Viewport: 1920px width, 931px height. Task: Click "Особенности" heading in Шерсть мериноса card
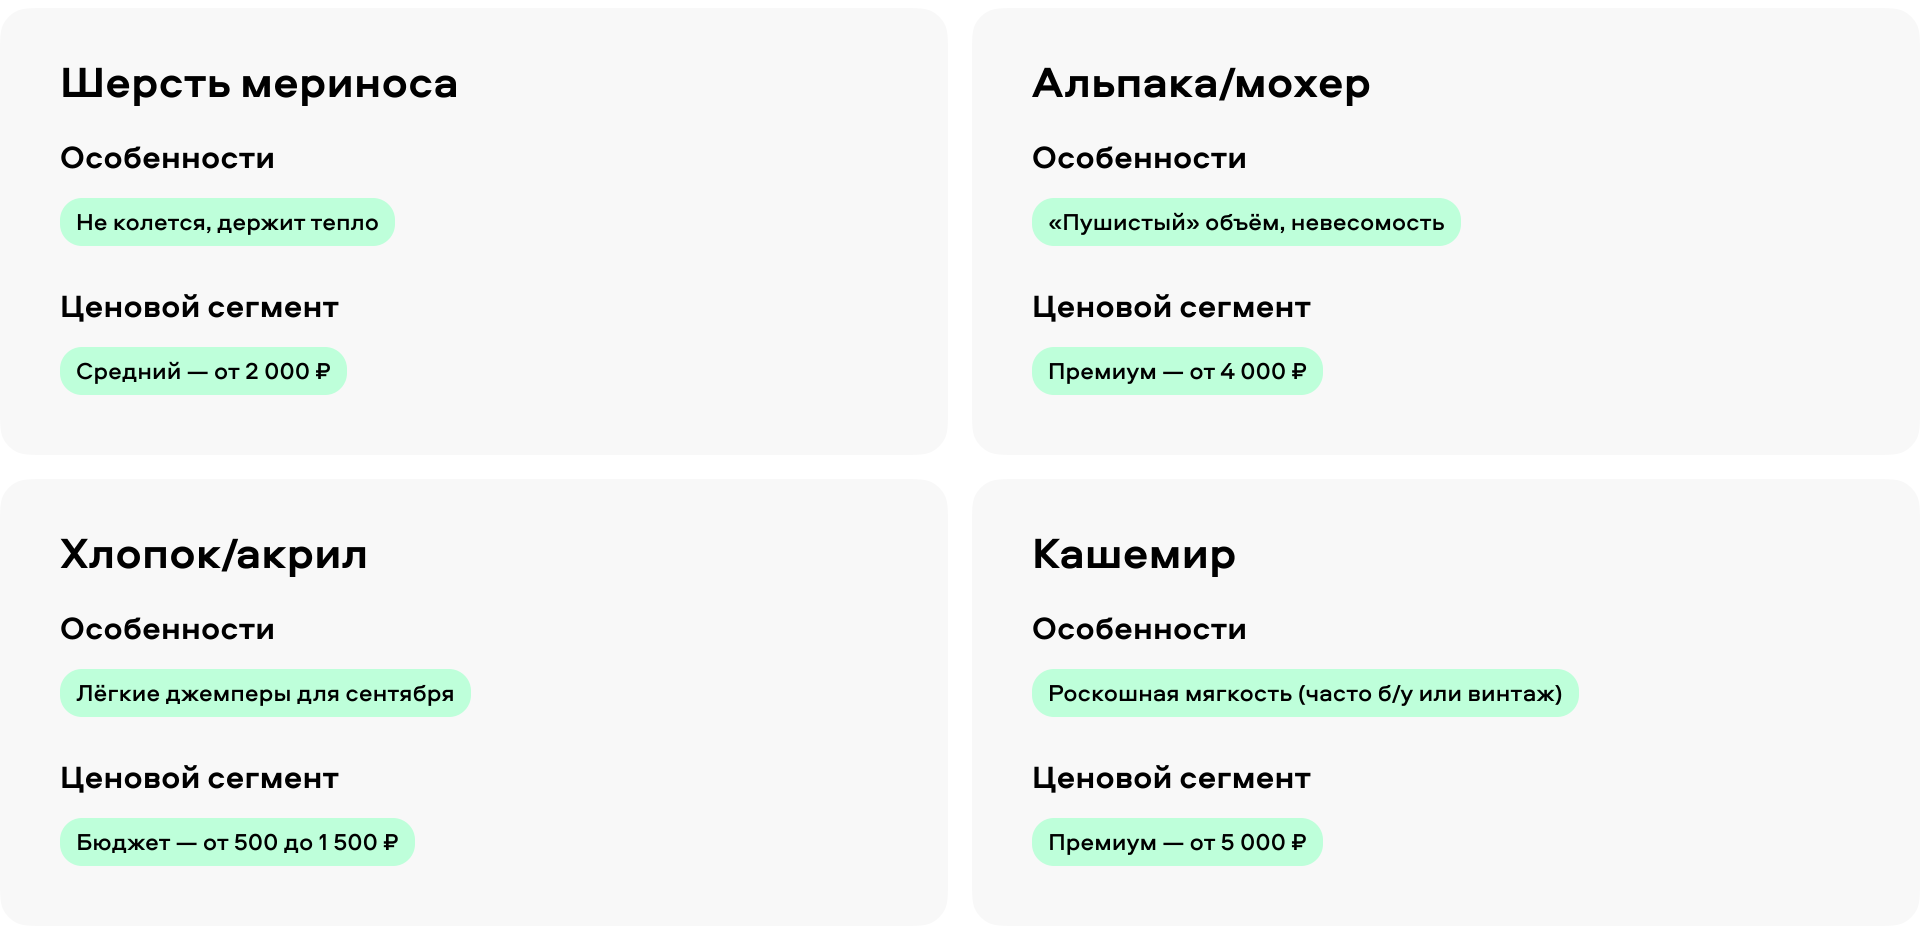(167, 158)
